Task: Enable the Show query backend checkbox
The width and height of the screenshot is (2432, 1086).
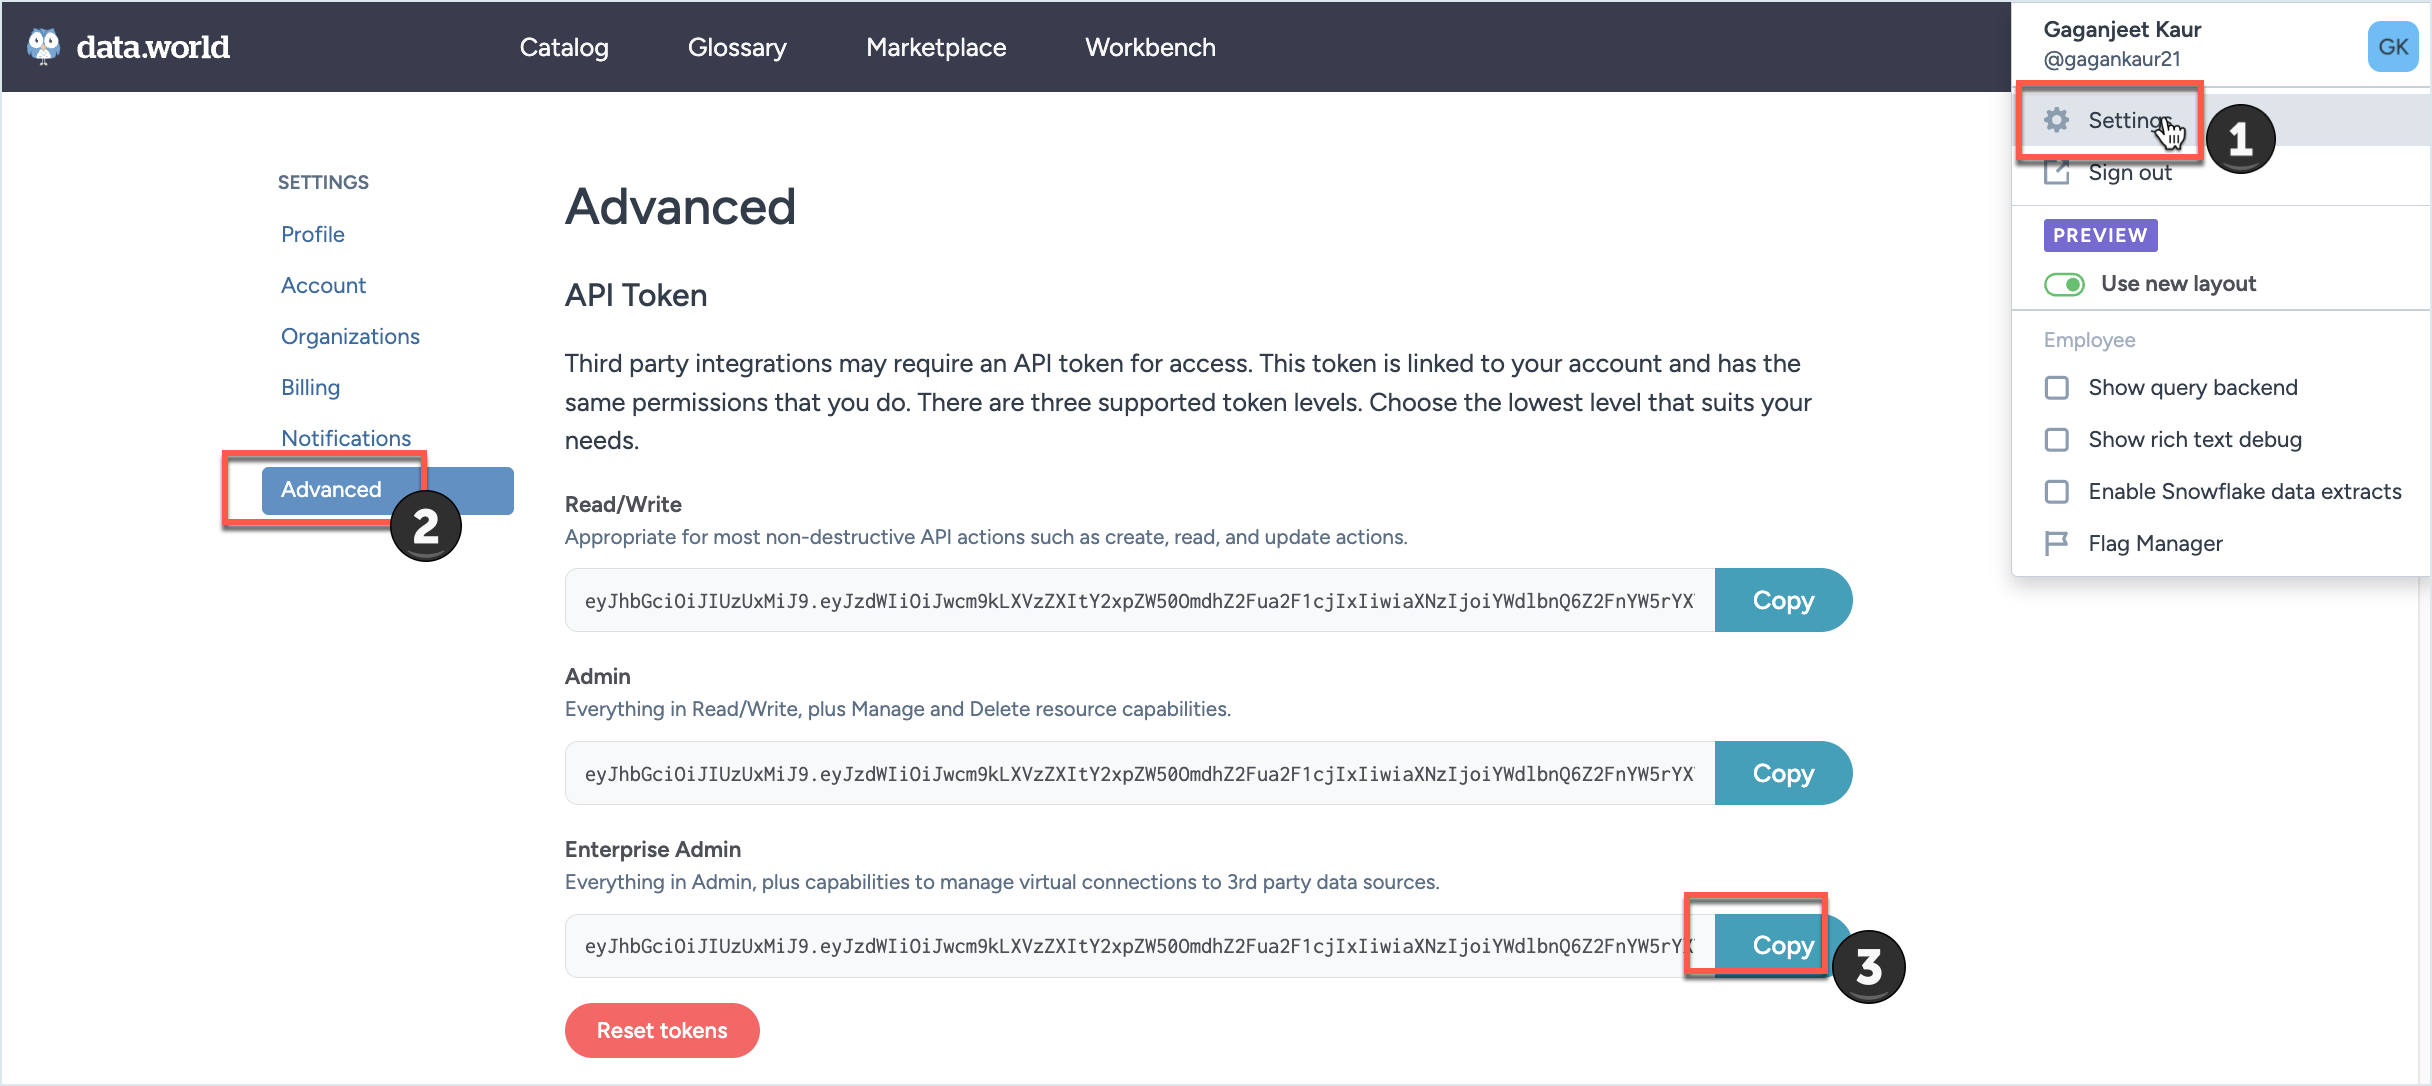Action: (x=2057, y=387)
